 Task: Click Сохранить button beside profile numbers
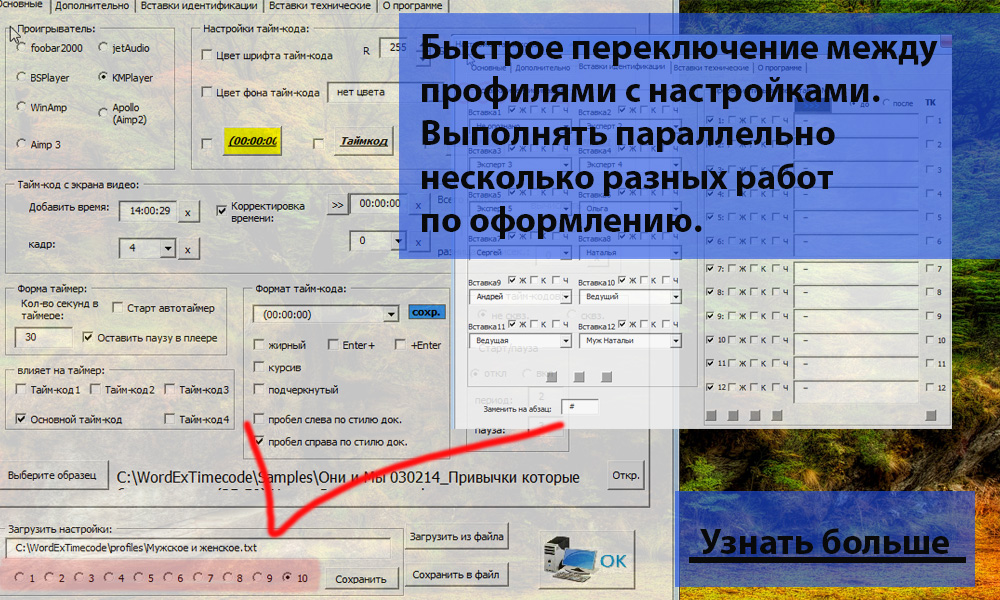pos(361,579)
